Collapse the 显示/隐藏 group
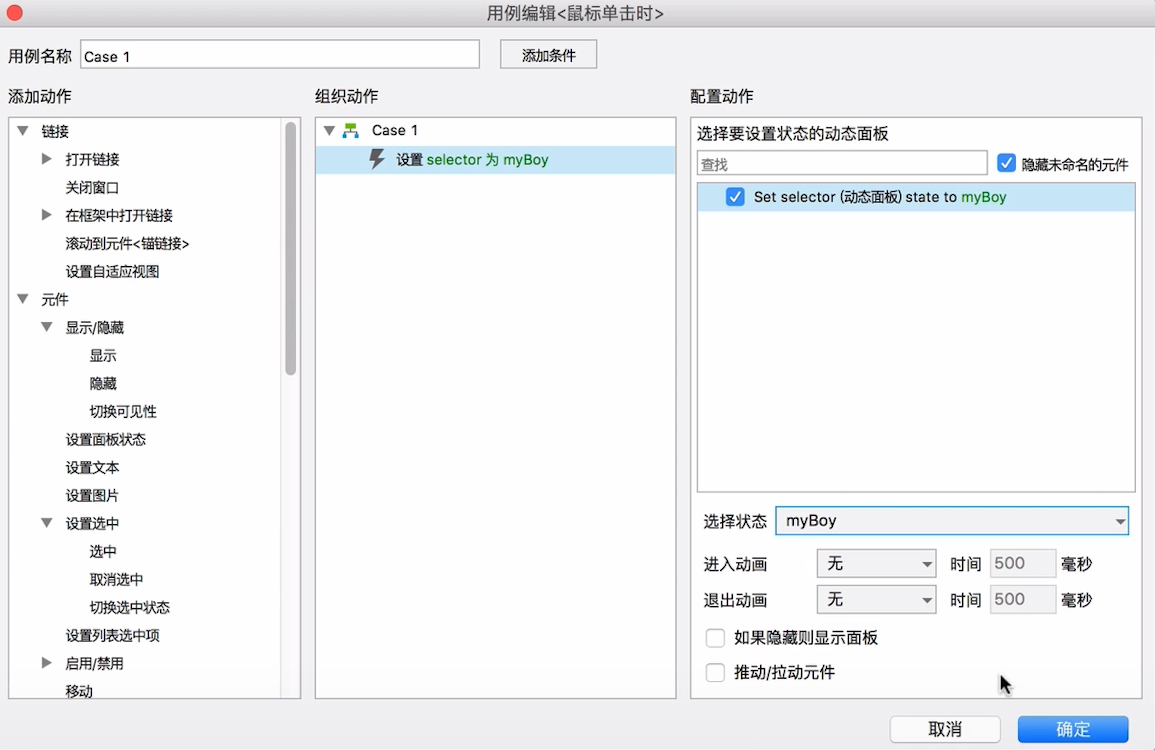 46,327
